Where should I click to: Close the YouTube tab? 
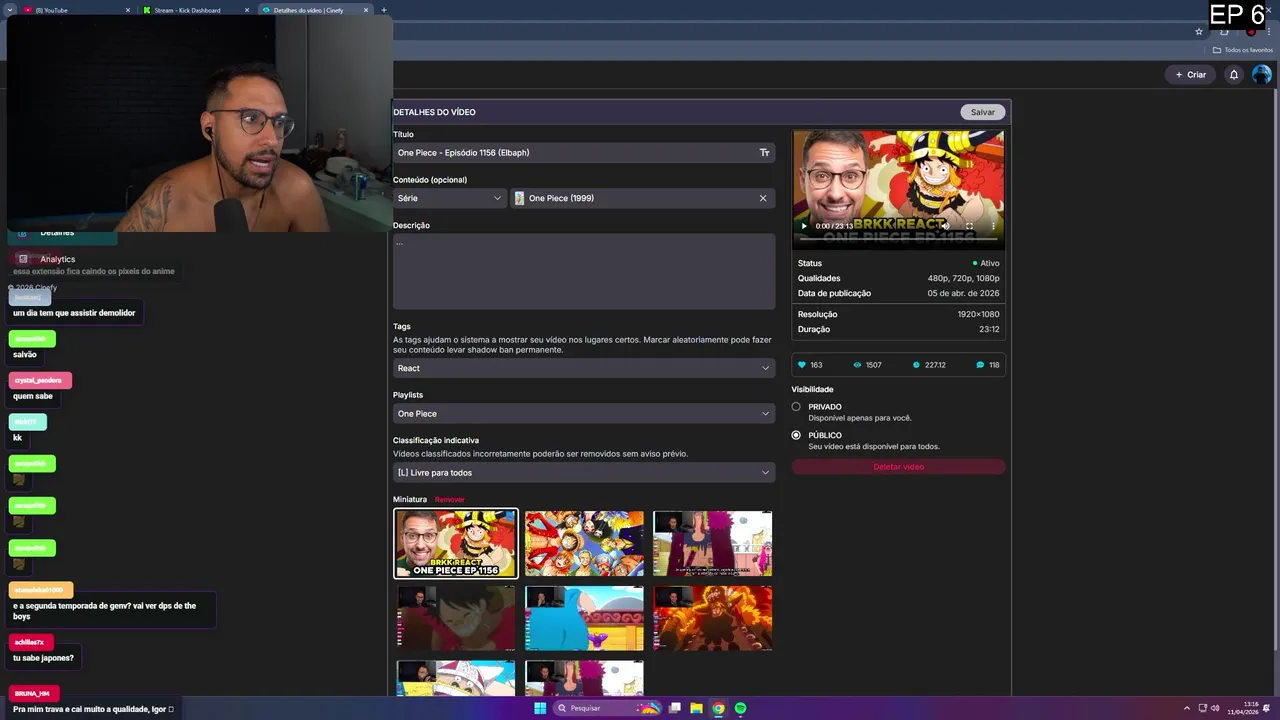point(128,10)
